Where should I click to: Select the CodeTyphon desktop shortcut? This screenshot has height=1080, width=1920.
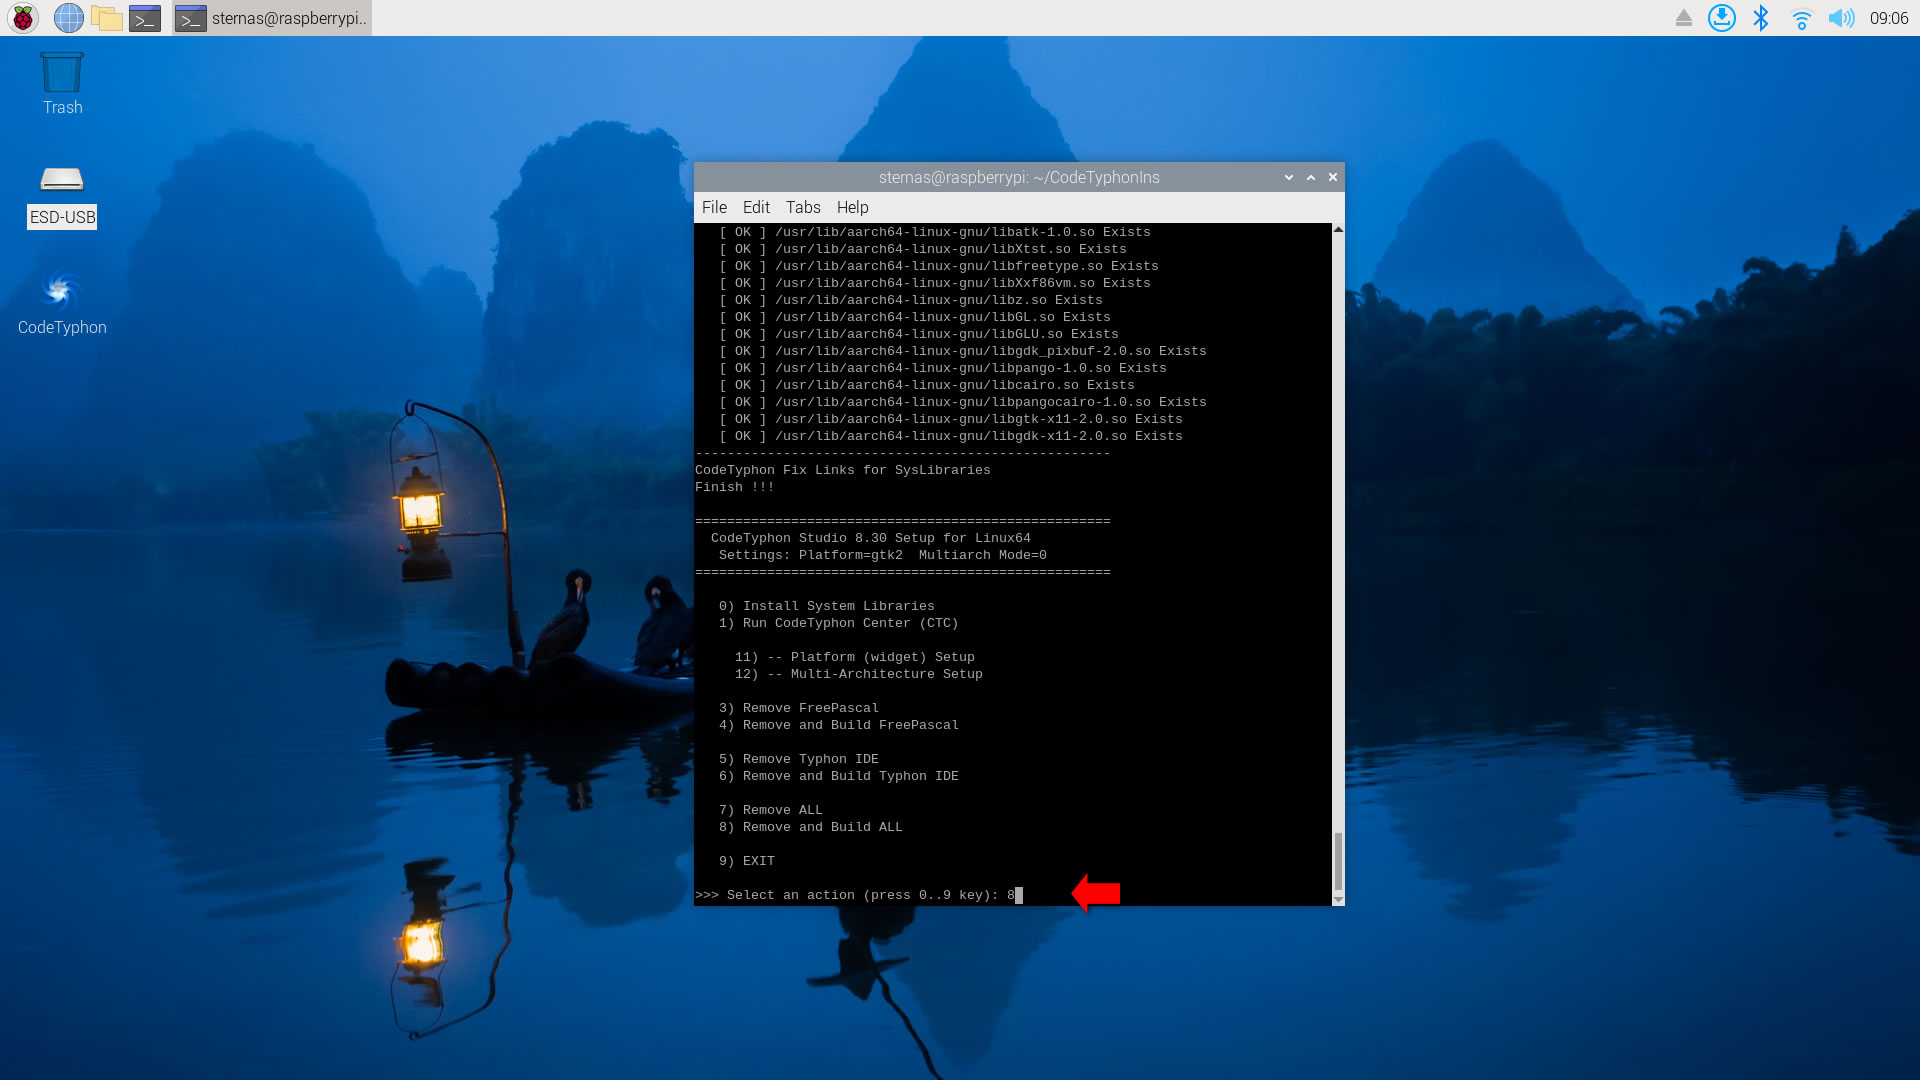coord(62,292)
